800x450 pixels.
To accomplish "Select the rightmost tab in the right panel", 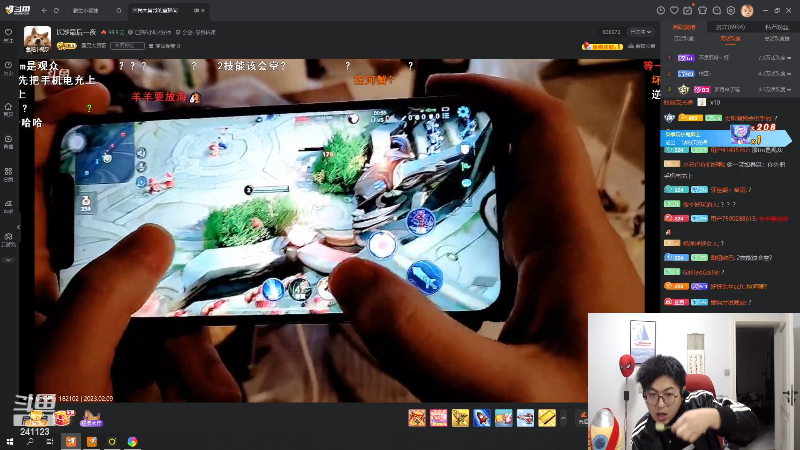I will [x=776, y=27].
